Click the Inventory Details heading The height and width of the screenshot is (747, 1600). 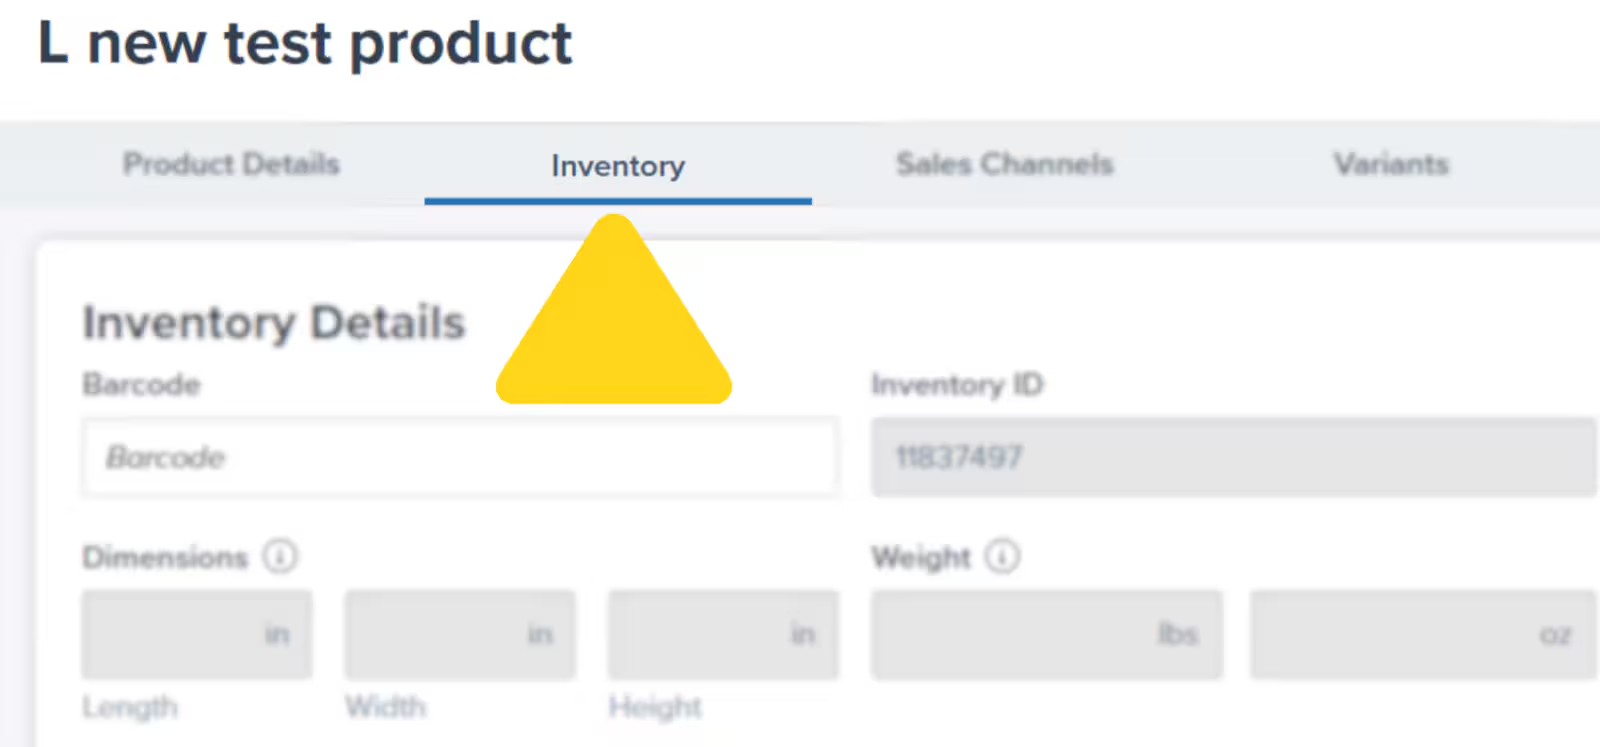coord(273,322)
